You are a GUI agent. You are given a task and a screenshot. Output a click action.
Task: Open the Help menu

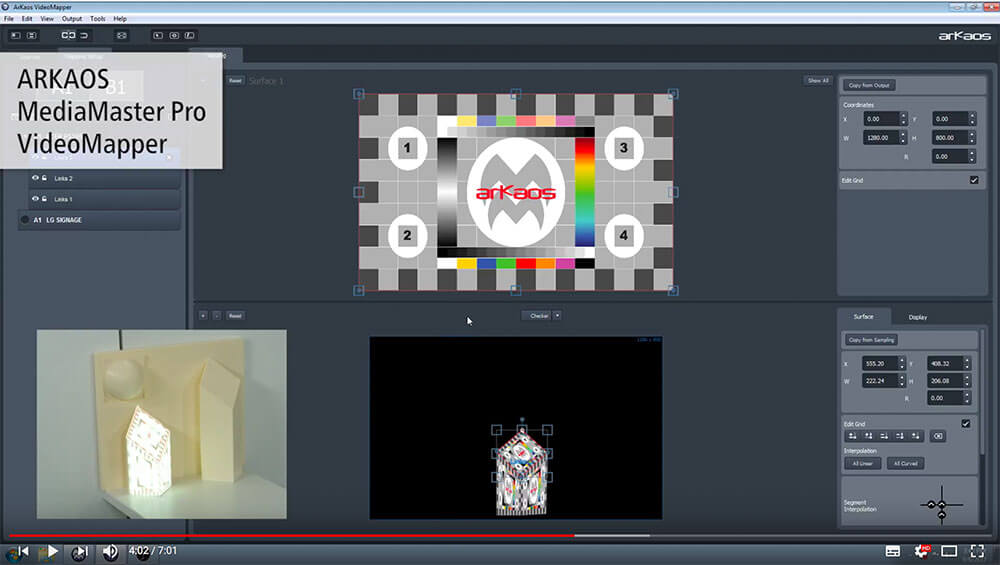tap(120, 18)
